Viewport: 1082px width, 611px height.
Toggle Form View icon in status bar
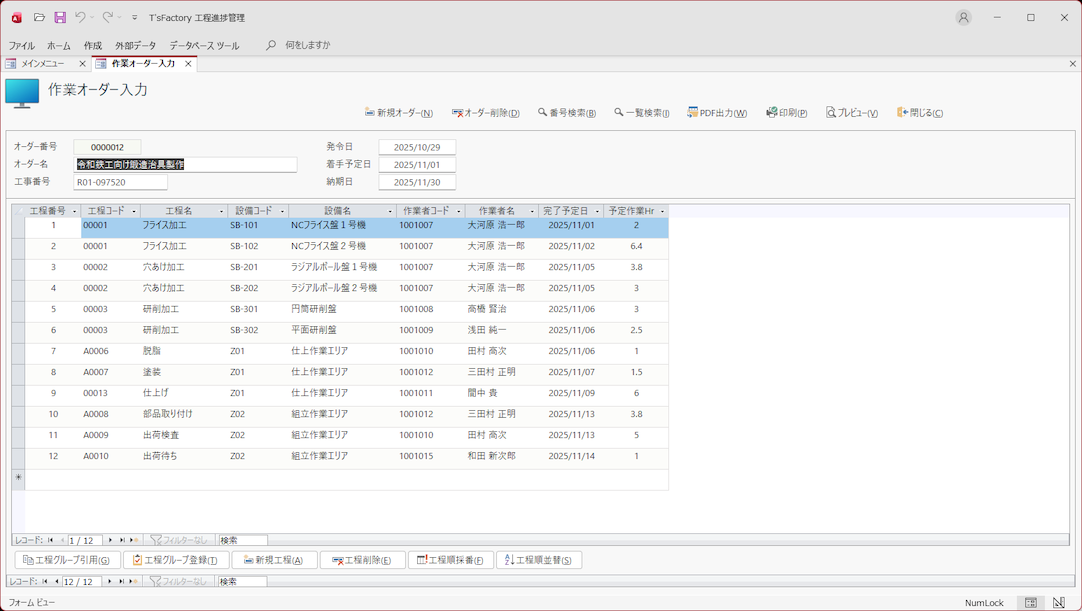click(x=1031, y=603)
